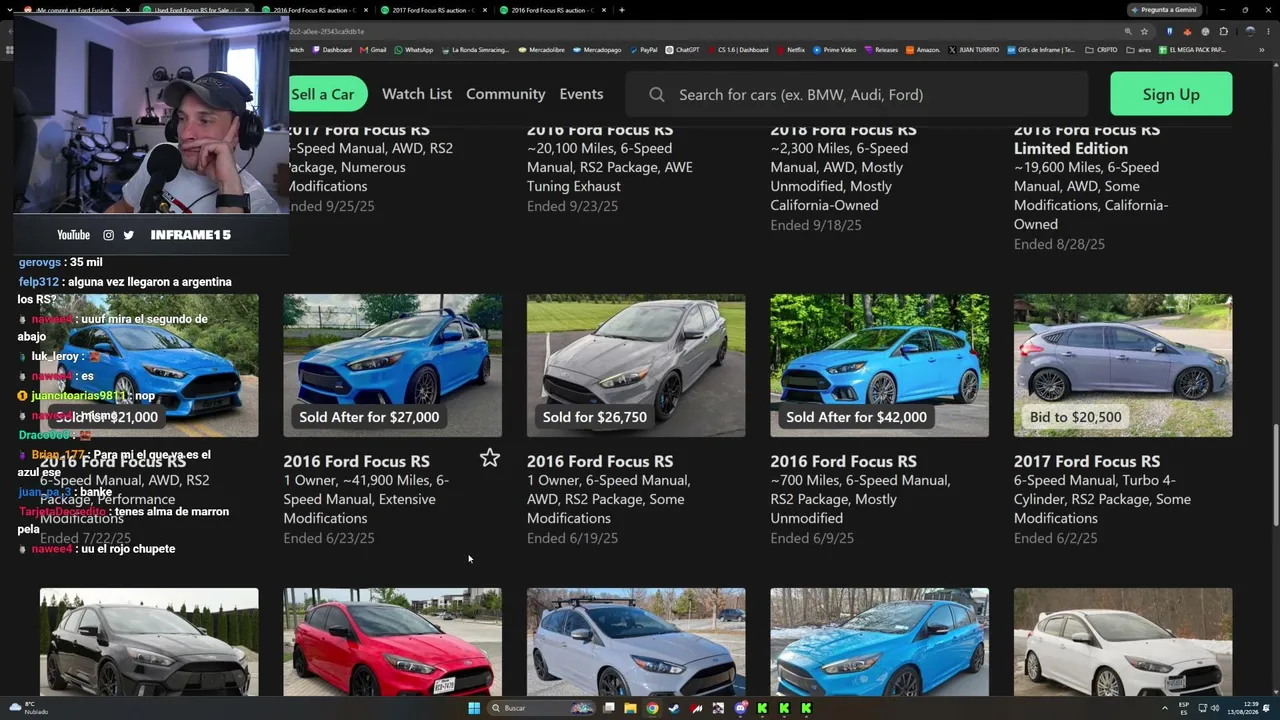Open a new browser tab
The height and width of the screenshot is (720, 1280).
(x=622, y=10)
